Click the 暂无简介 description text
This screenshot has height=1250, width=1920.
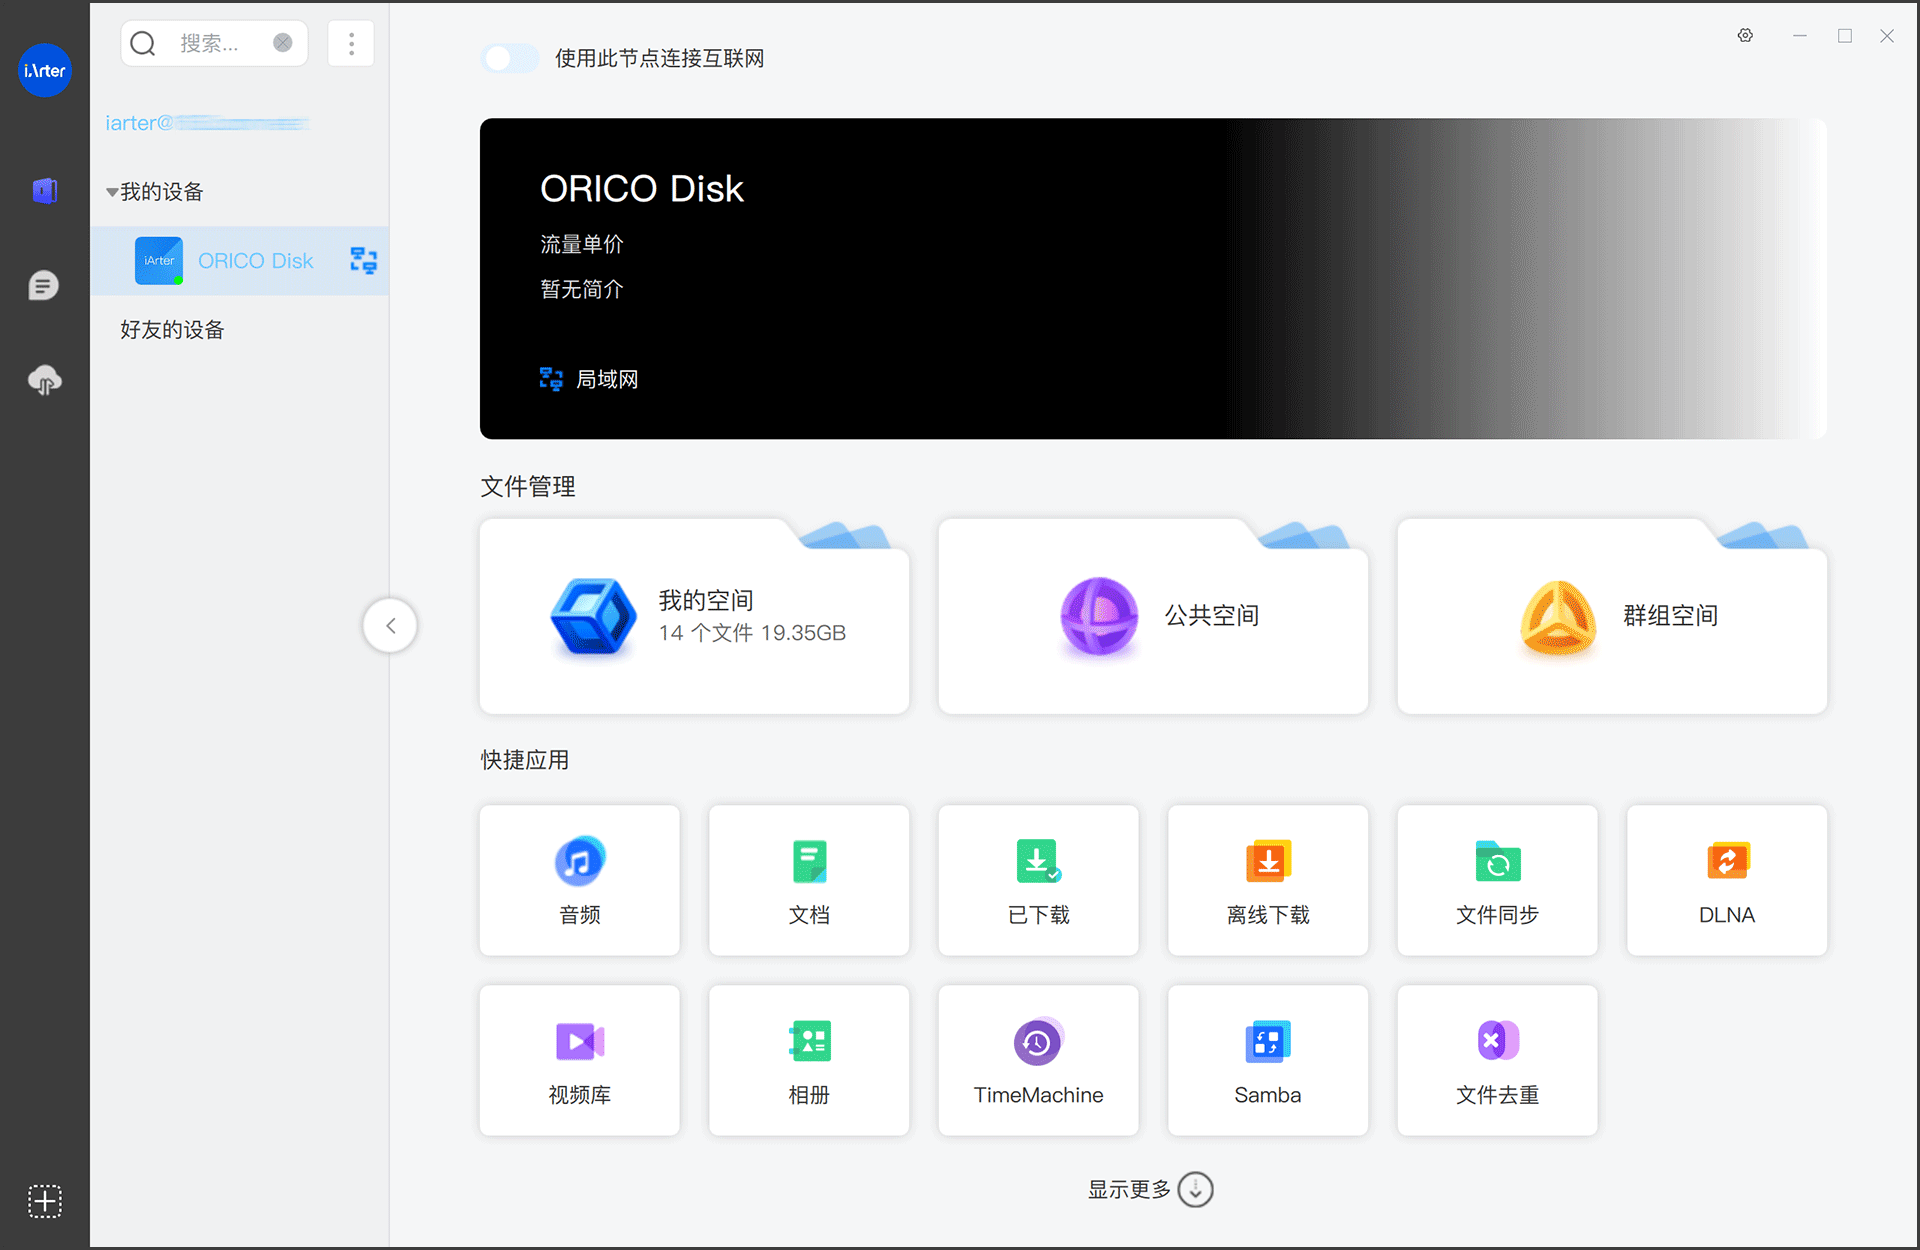click(x=582, y=289)
